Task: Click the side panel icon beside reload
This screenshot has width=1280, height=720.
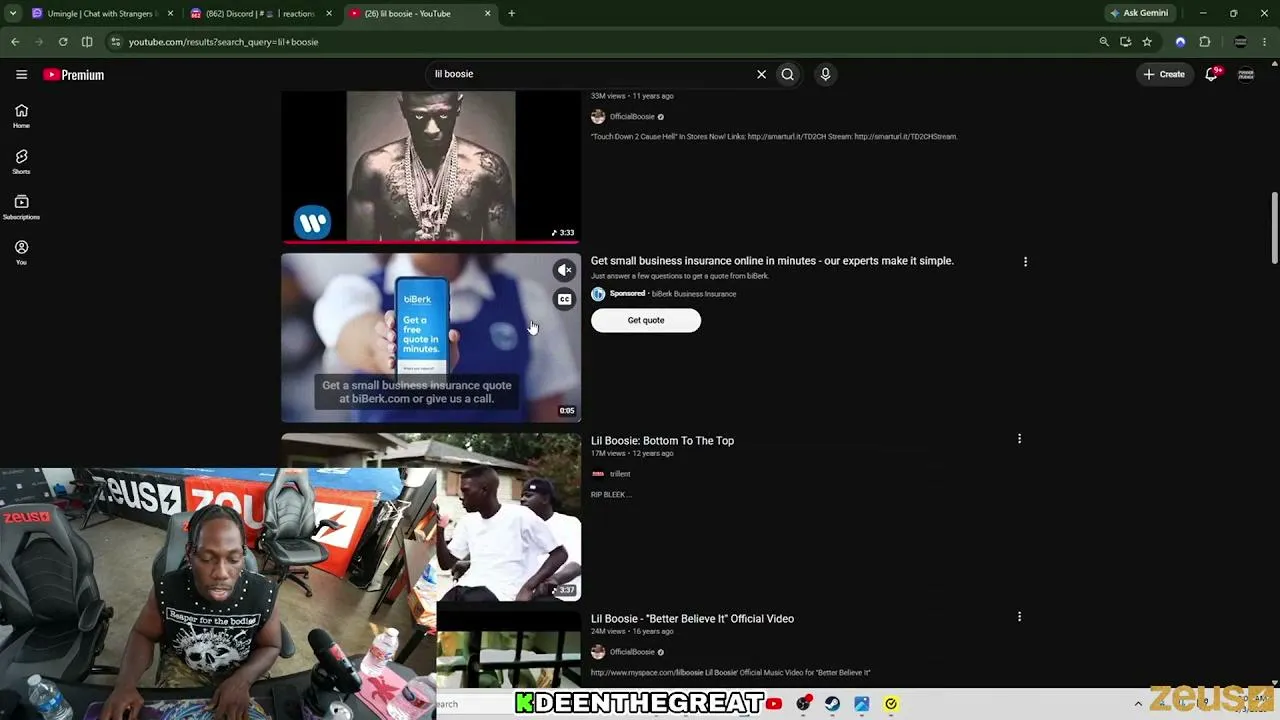Action: tap(87, 42)
